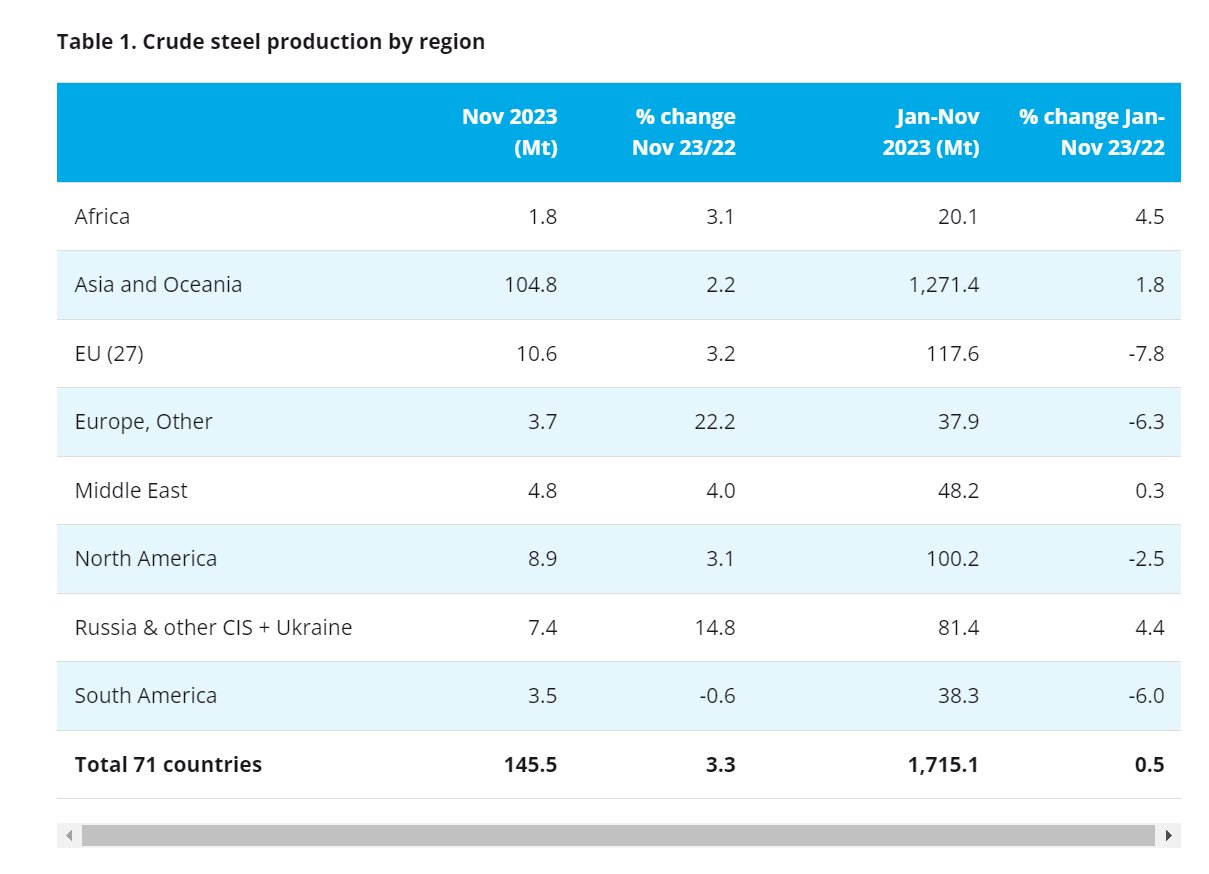This screenshot has height=874, width=1209.
Task: Click the horizontal scrollbar left arrow
Action: (x=69, y=835)
